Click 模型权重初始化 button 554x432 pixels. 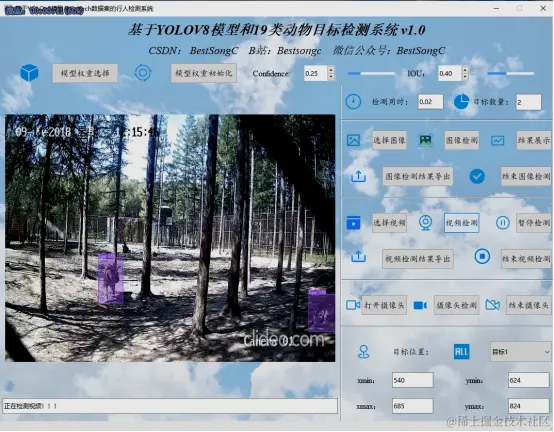tap(204, 73)
